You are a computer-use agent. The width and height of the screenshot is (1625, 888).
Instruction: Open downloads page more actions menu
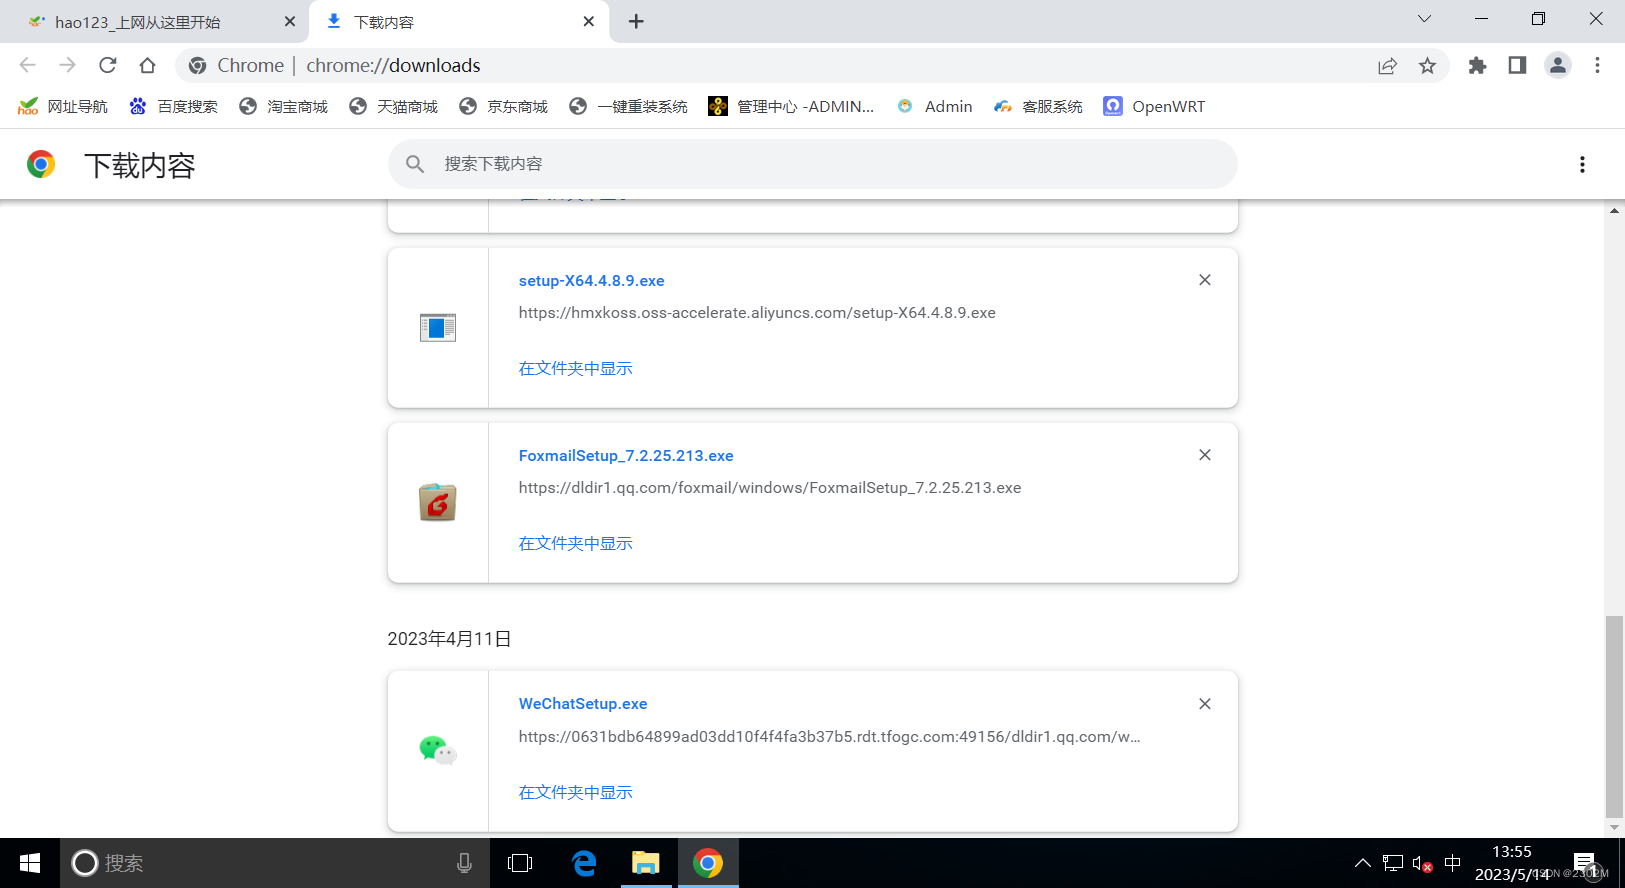click(1582, 164)
